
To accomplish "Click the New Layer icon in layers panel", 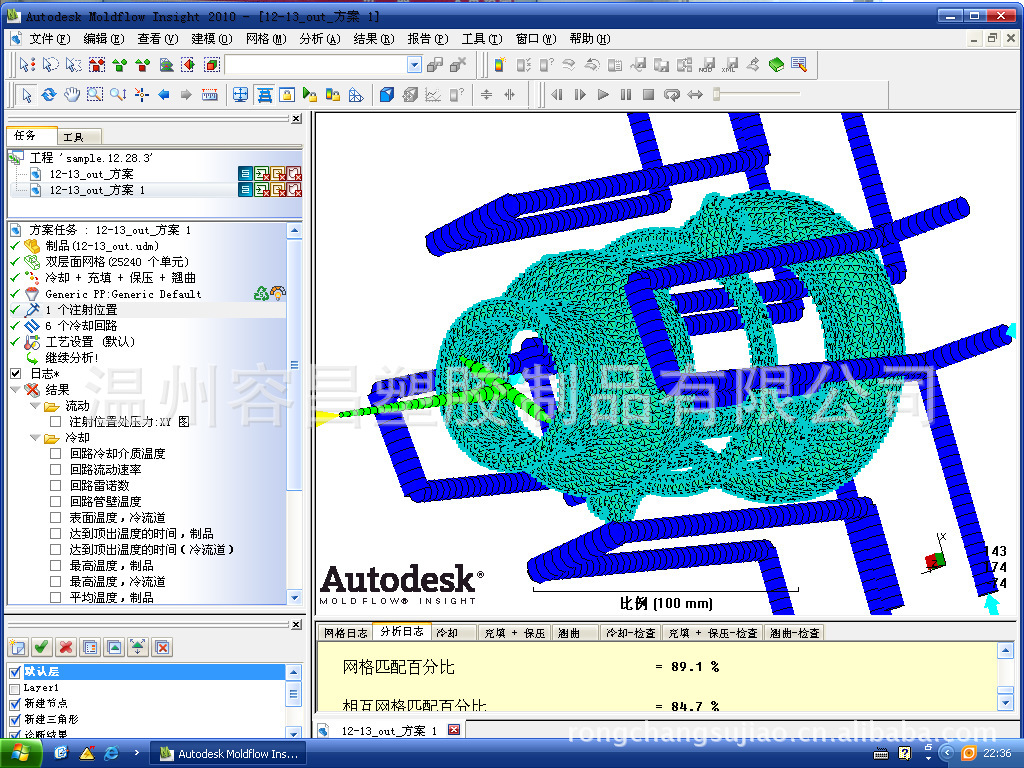I will (18, 647).
